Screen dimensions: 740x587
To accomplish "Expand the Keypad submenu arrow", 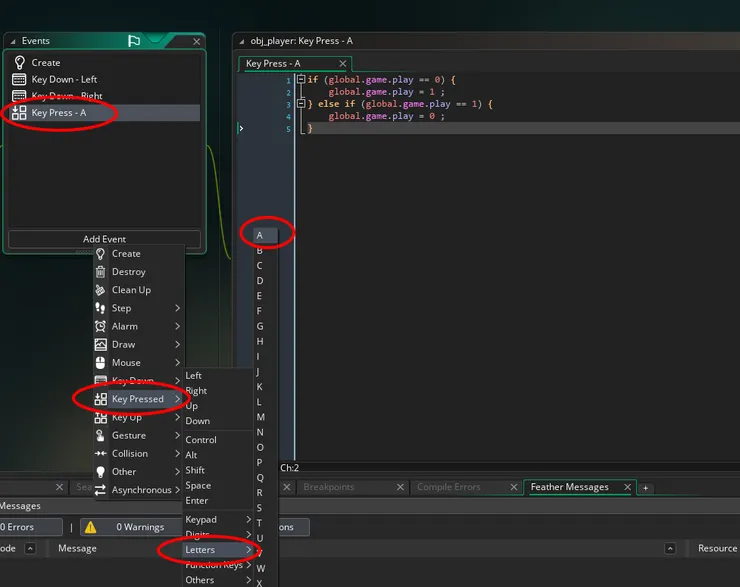I will click(248, 519).
